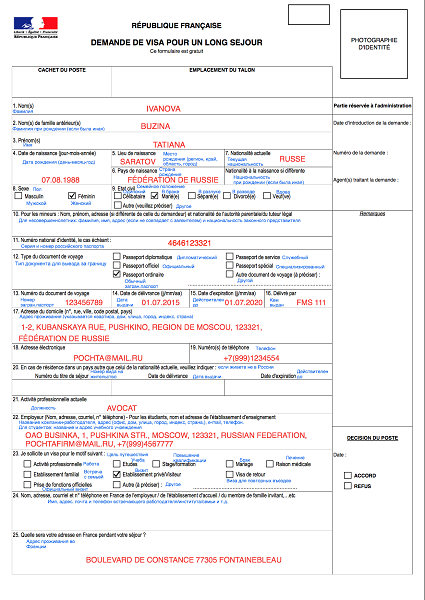
Task: Click the phone number +7(999)1234554
Action: pyautogui.click(x=251, y=358)
